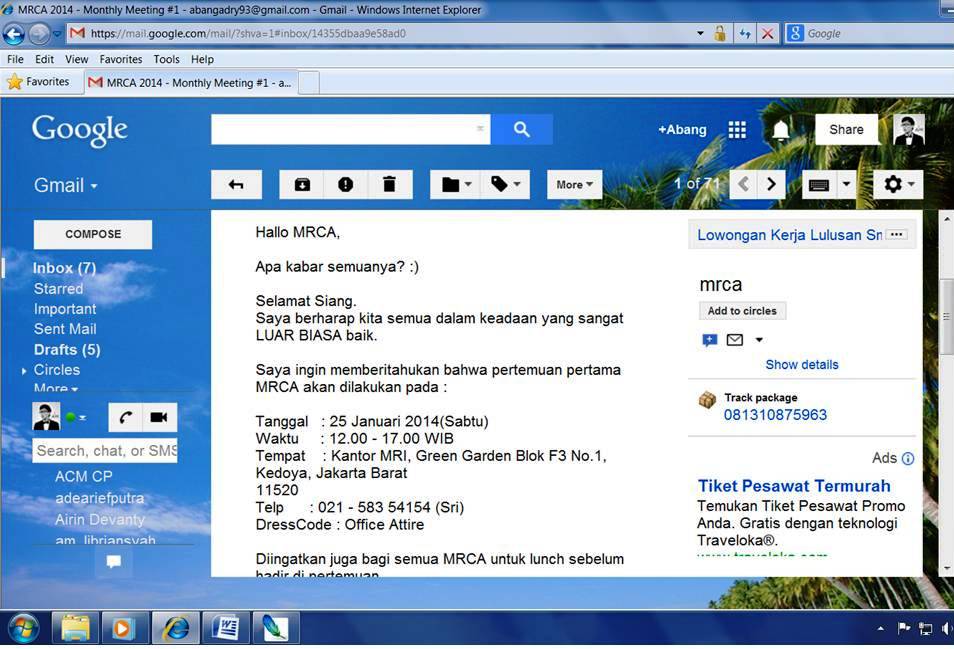Click the browser back arrow button
Viewport: 954px width, 649px height.
pyautogui.click(x=14, y=34)
